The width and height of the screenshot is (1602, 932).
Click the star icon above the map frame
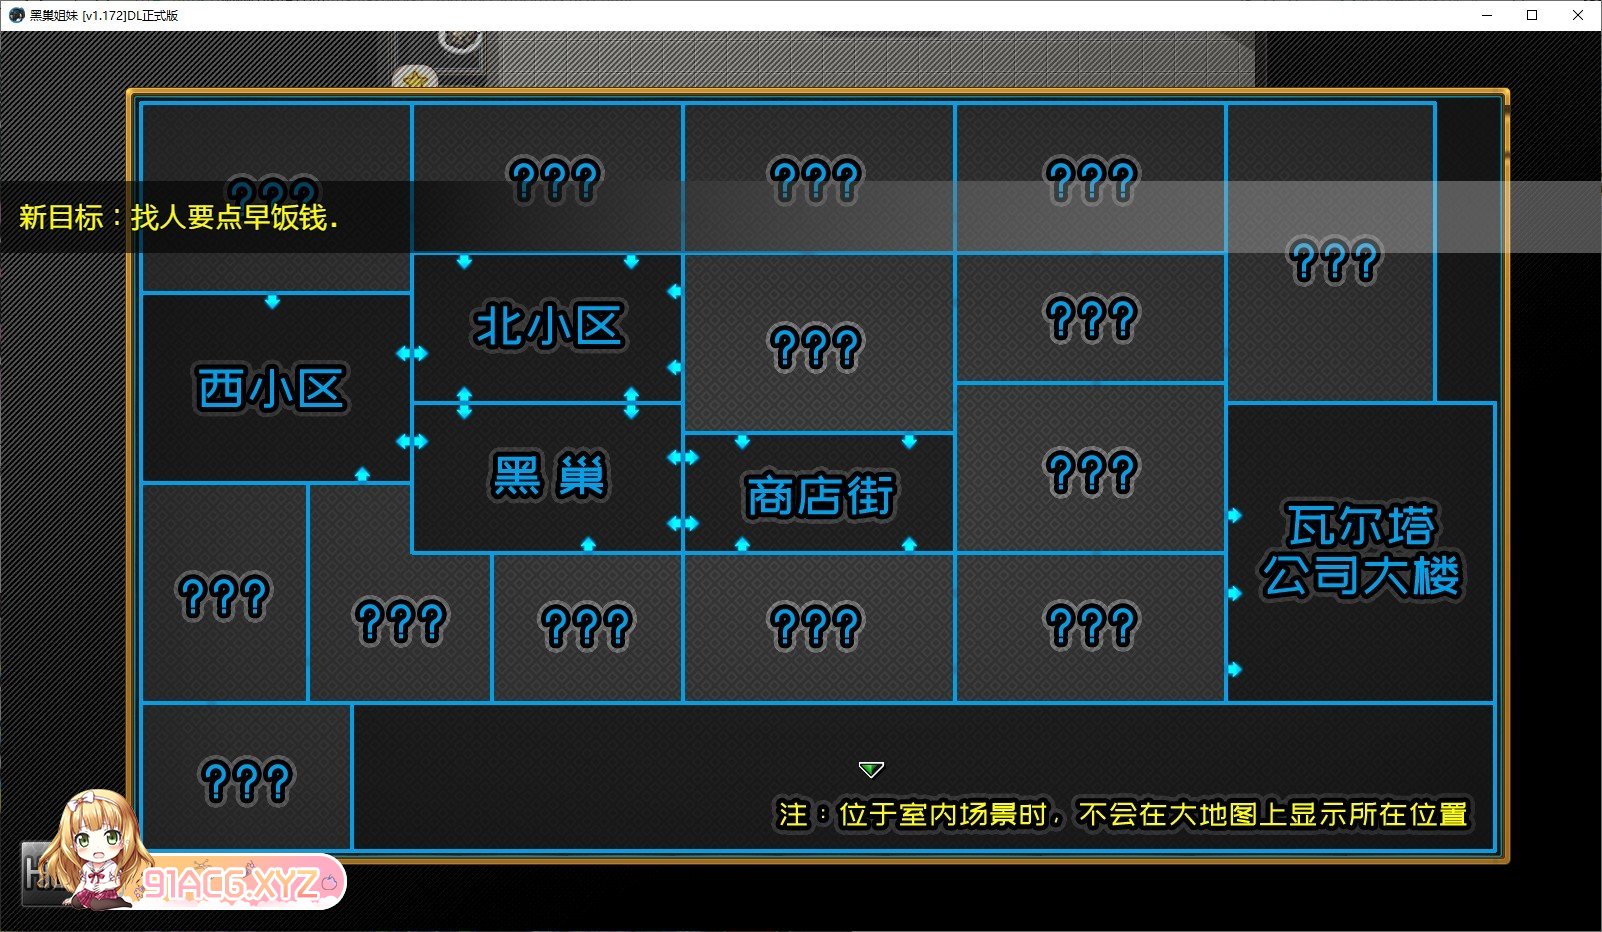(x=415, y=78)
